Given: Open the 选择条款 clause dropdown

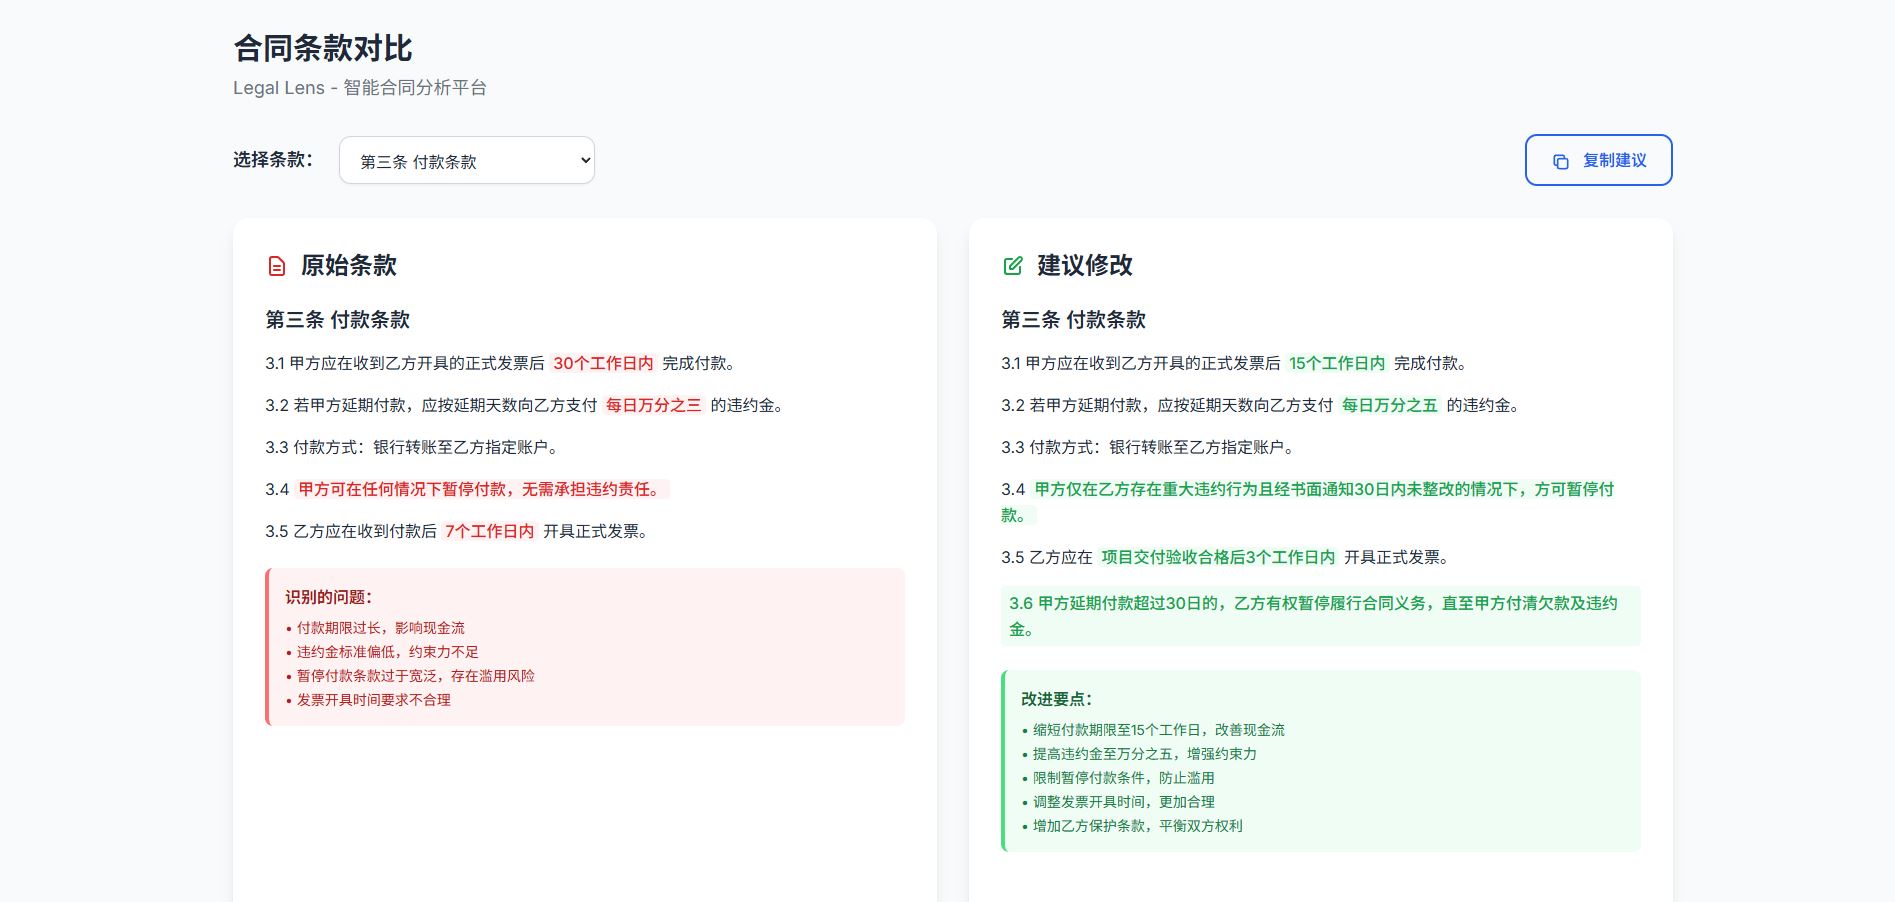Looking at the screenshot, I should [466, 160].
